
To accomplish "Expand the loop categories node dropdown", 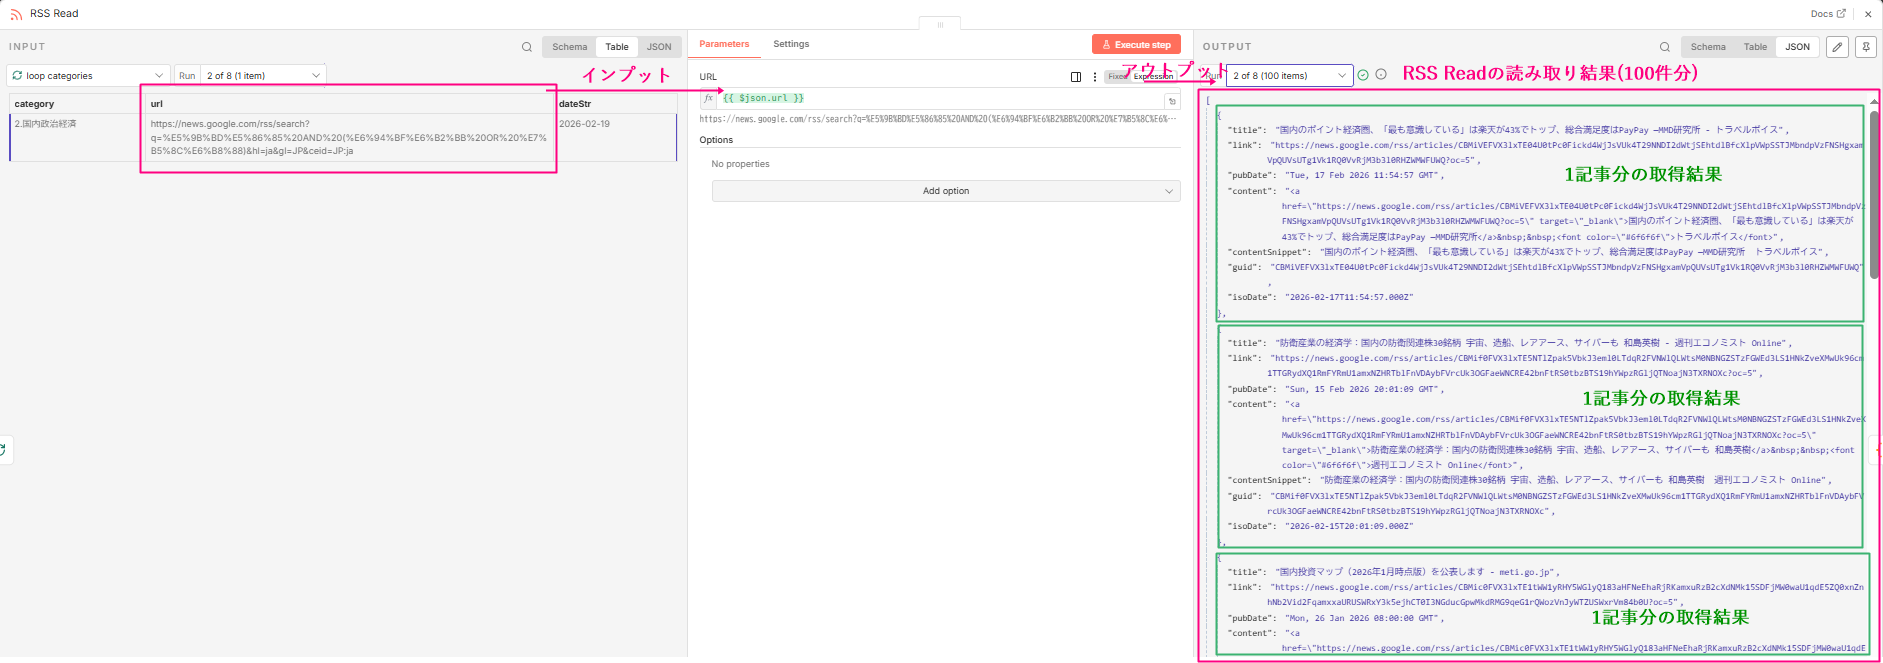I will pyautogui.click(x=88, y=76).
